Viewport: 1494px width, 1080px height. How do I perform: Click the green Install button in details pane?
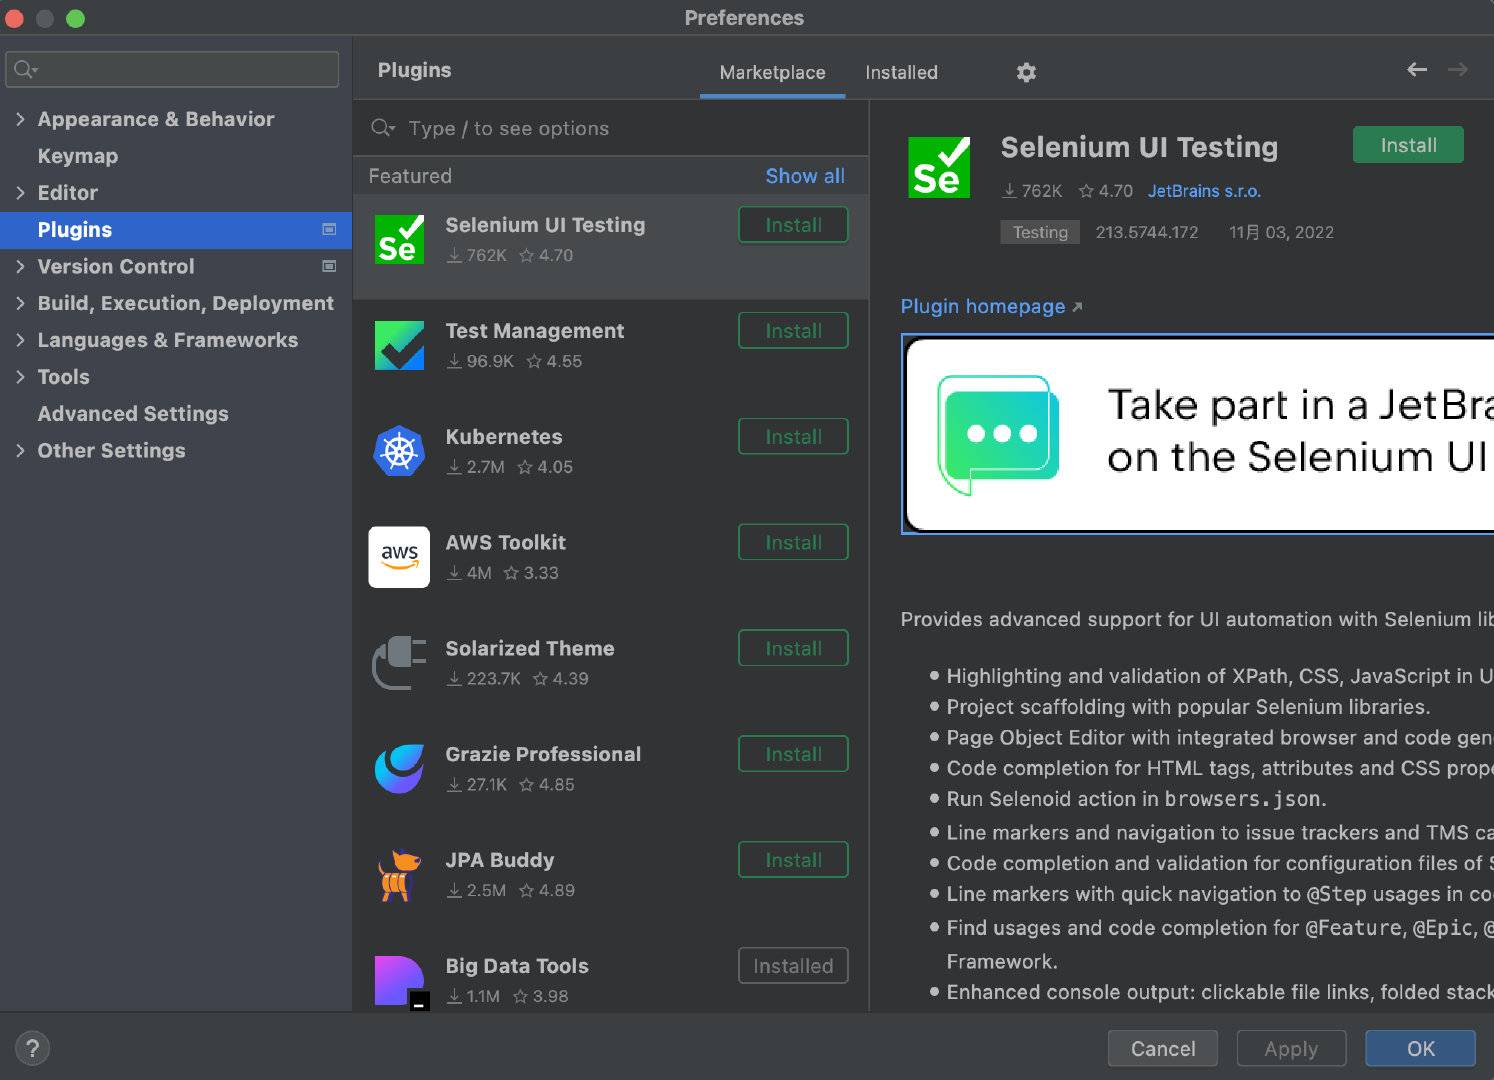point(1408,145)
